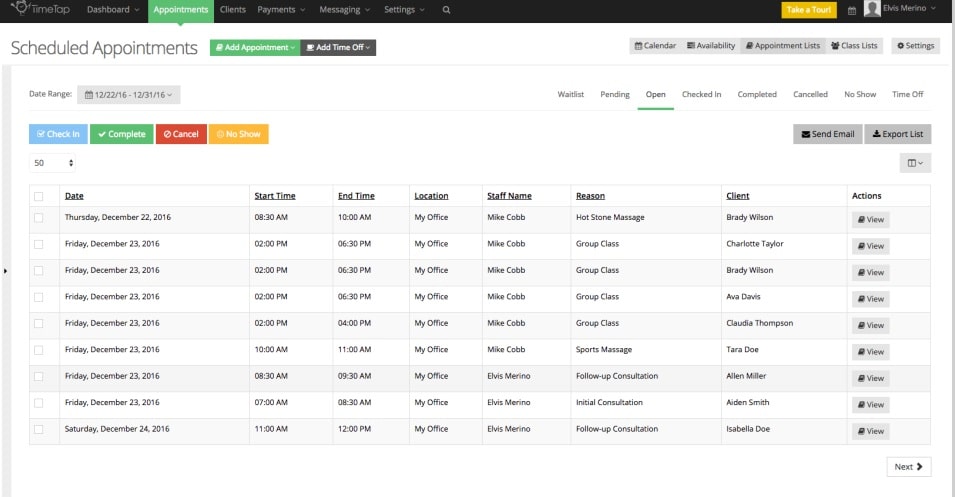Screen dimensions: 955x497
Task: Expand the top Settings menu
Action: click(x=404, y=10)
